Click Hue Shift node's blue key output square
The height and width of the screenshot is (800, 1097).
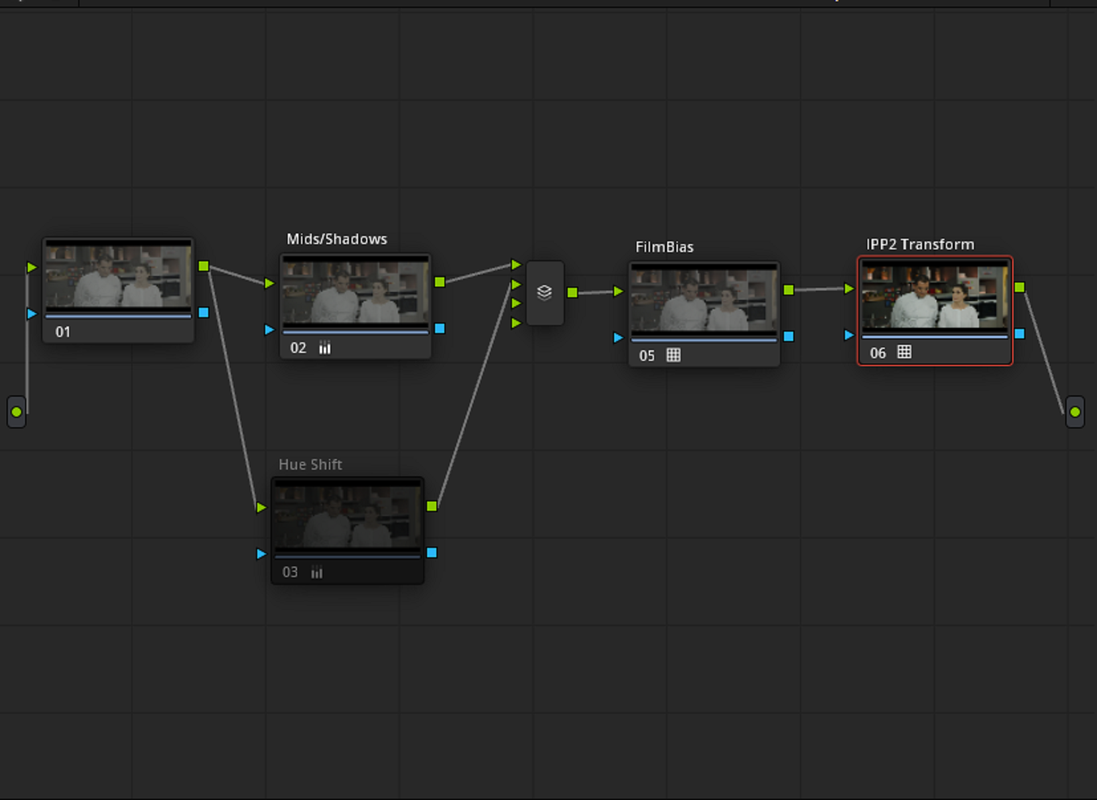pyautogui.click(x=432, y=552)
